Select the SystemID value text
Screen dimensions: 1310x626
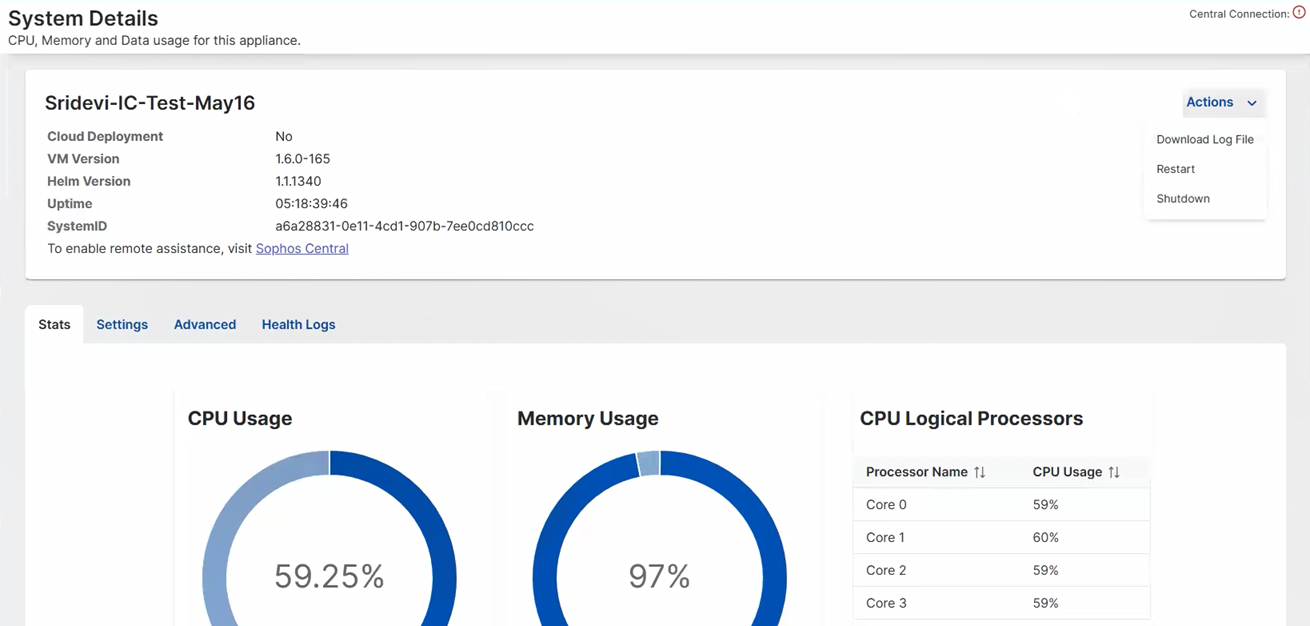tap(404, 226)
